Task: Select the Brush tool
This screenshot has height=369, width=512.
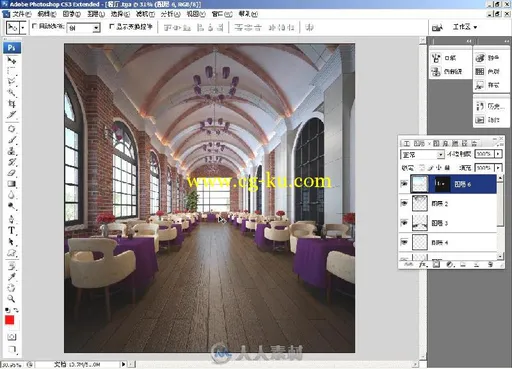Action: (x=12, y=140)
